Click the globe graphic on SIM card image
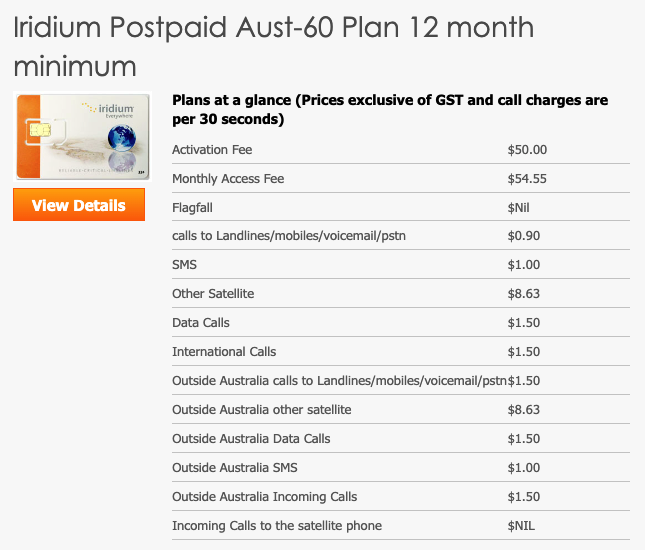645x552 pixels. 122,138
